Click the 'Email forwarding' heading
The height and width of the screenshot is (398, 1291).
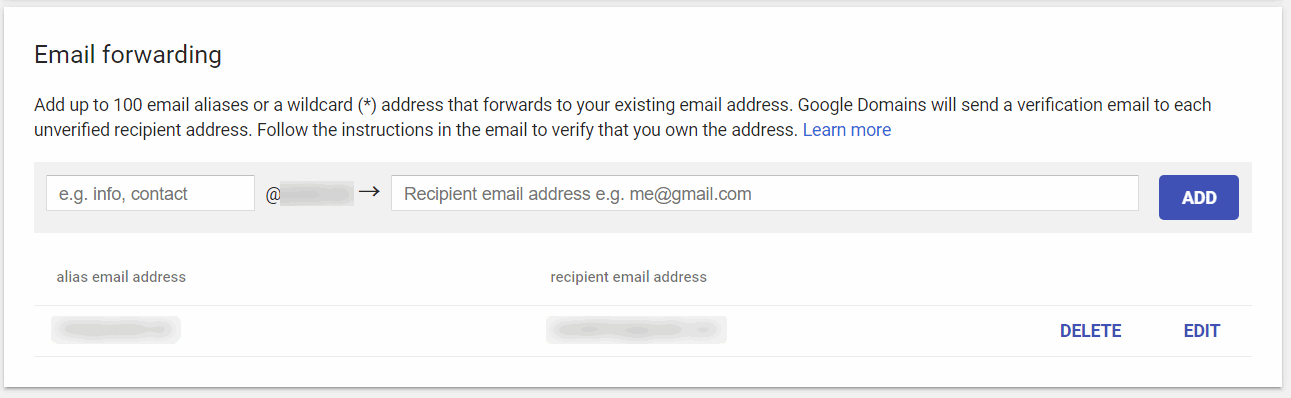point(128,55)
